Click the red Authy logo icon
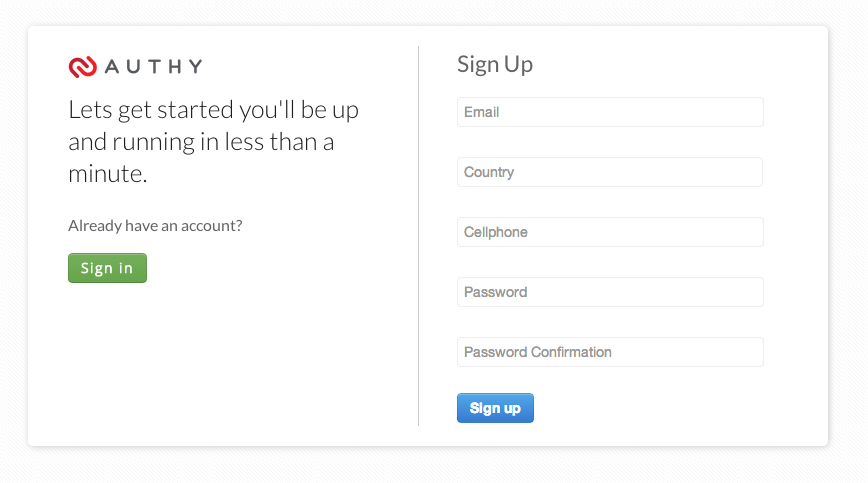The width and height of the screenshot is (868, 483). pyautogui.click(x=82, y=67)
